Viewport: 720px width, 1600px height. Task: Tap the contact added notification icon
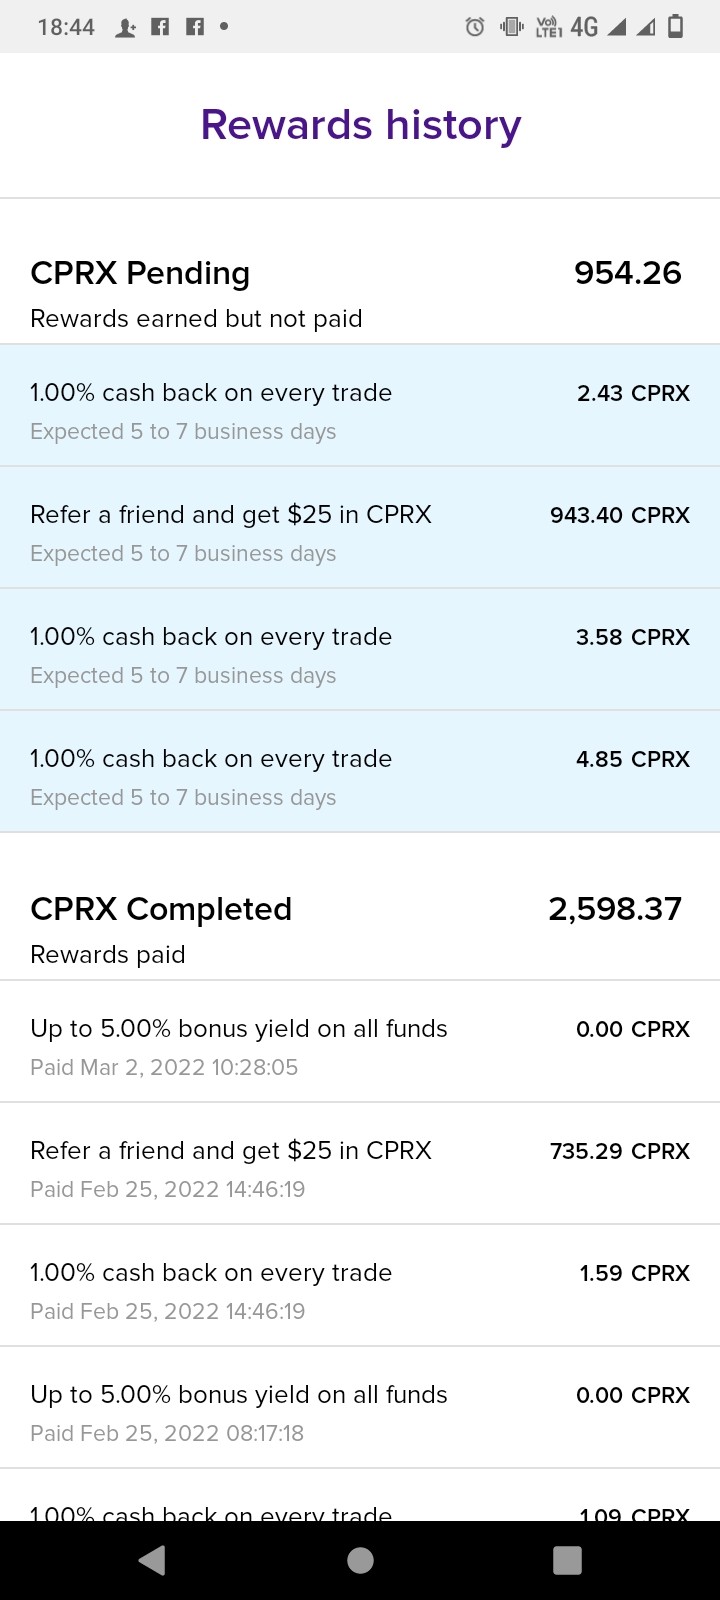pos(125,28)
